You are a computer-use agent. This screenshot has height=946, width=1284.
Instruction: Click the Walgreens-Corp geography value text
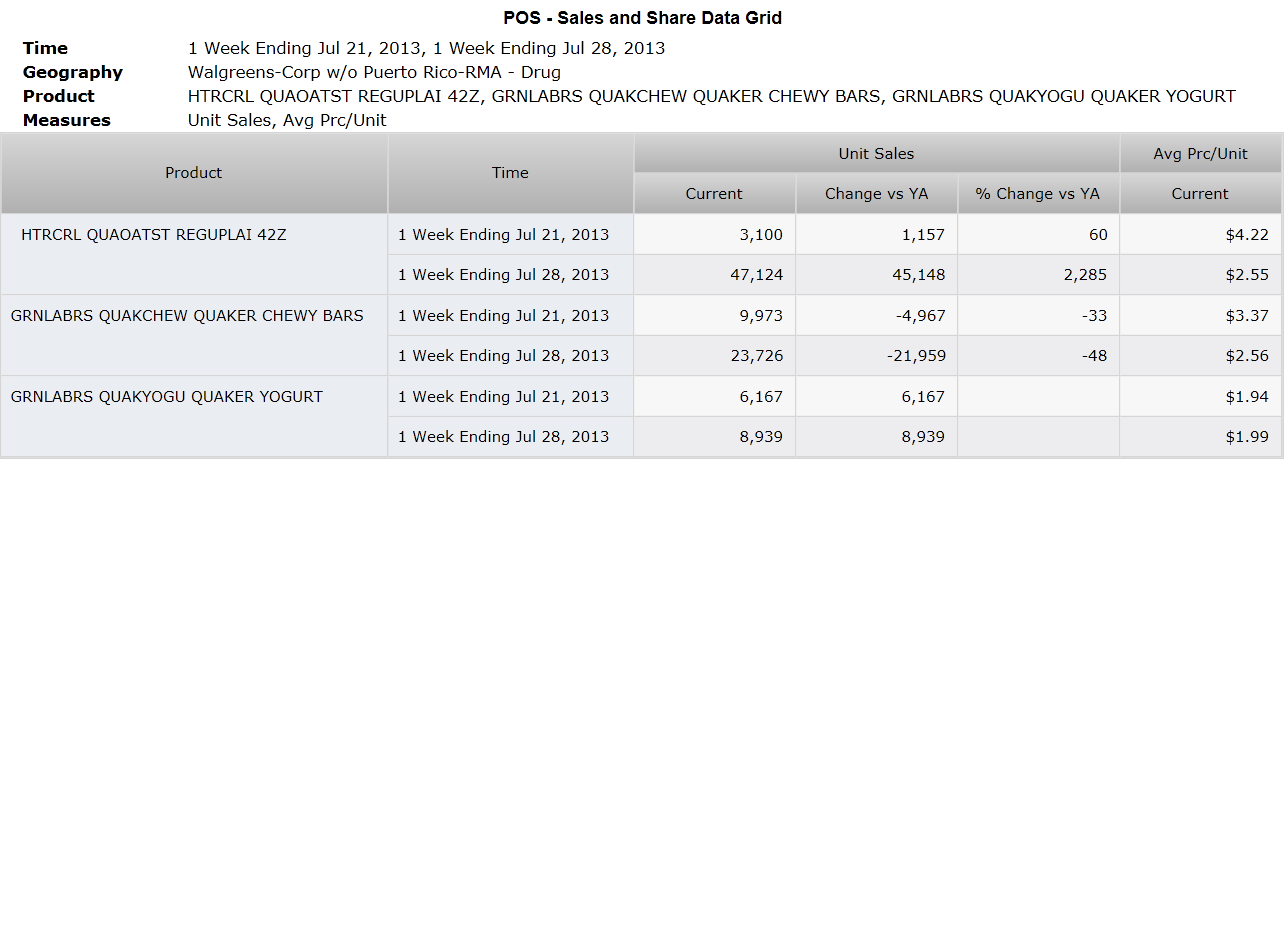(x=374, y=72)
